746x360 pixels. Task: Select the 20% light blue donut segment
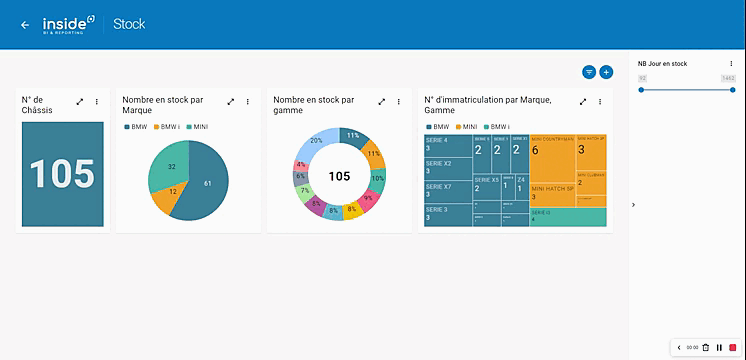316,141
